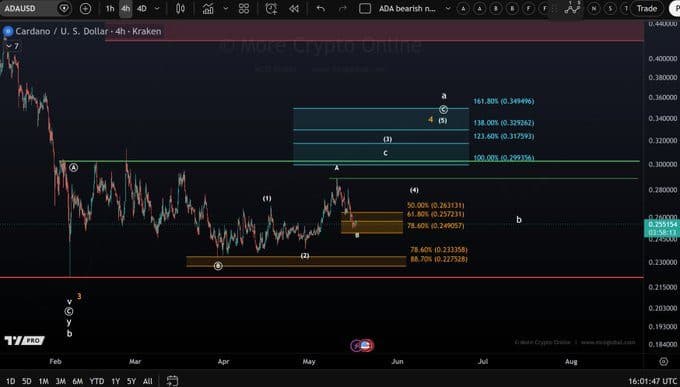Start bar replay with rewind icon
Screen dimensions: 680x387
coord(294,9)
